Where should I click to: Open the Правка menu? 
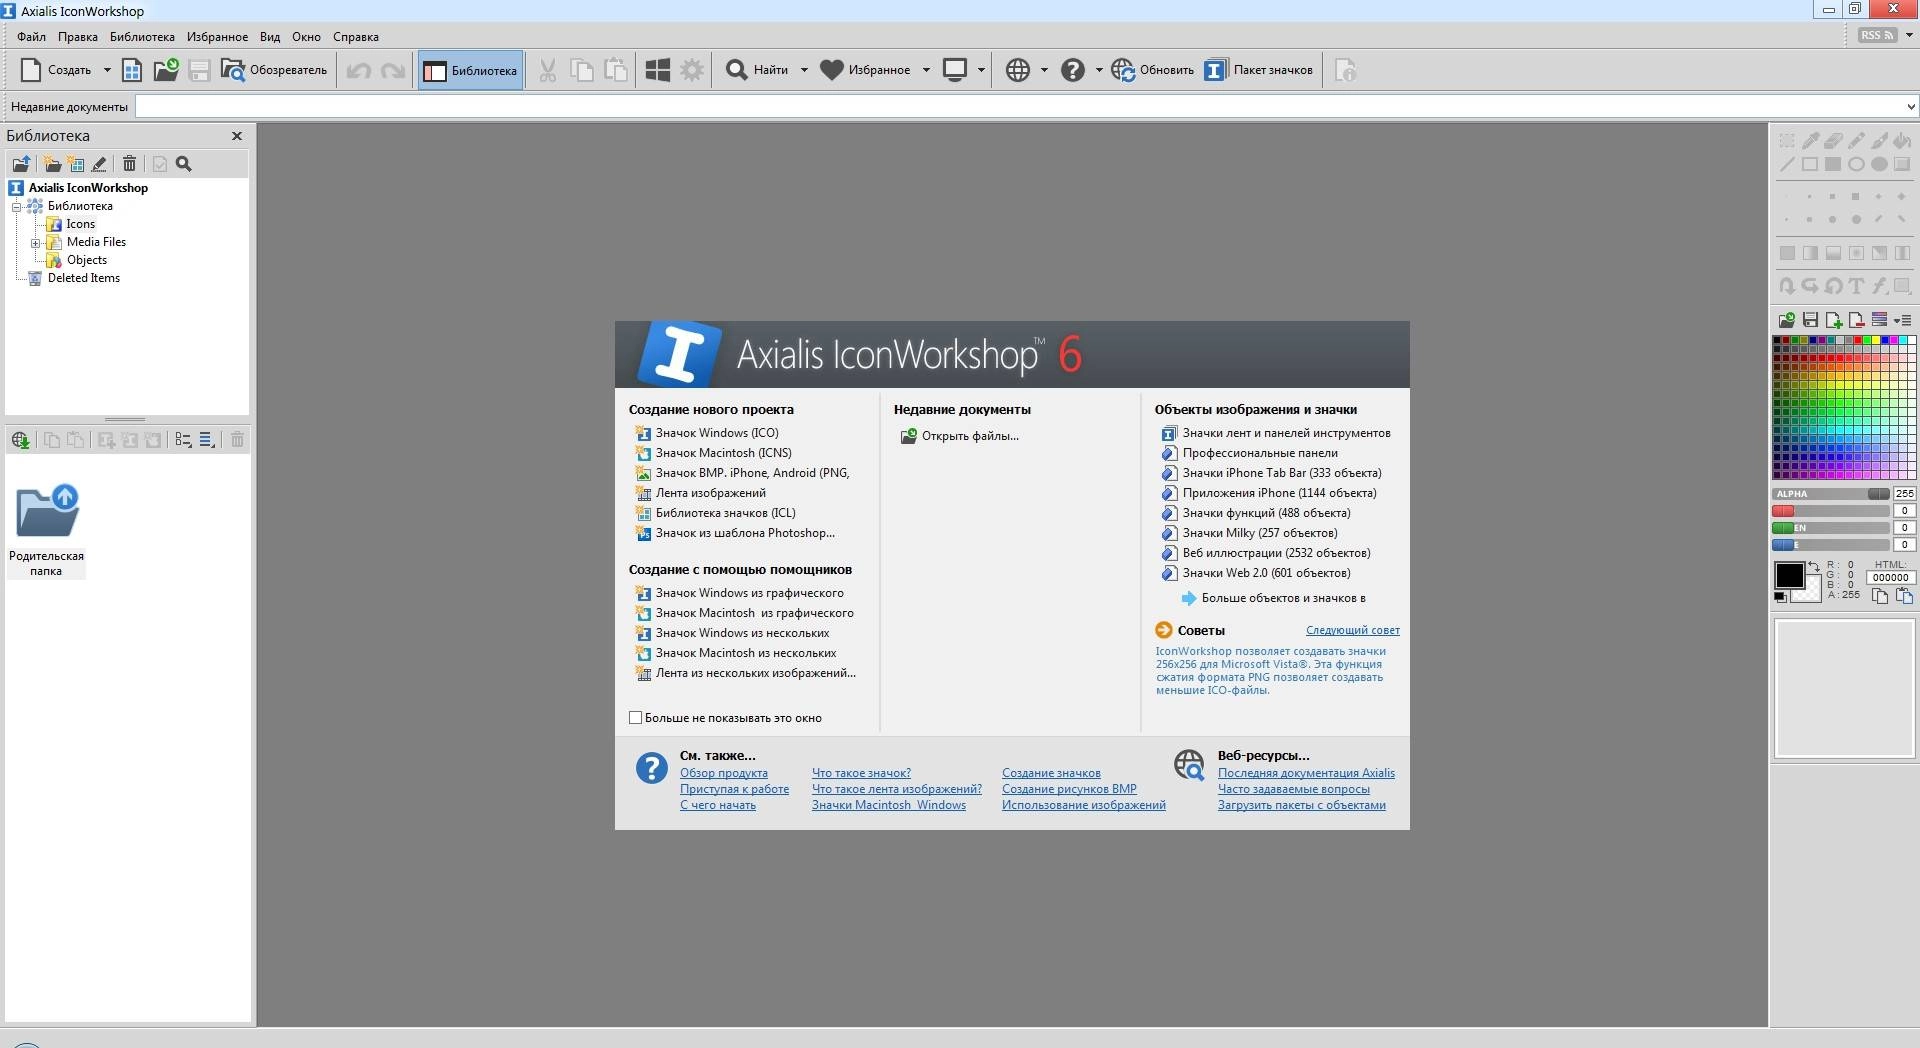pos(77,37)
